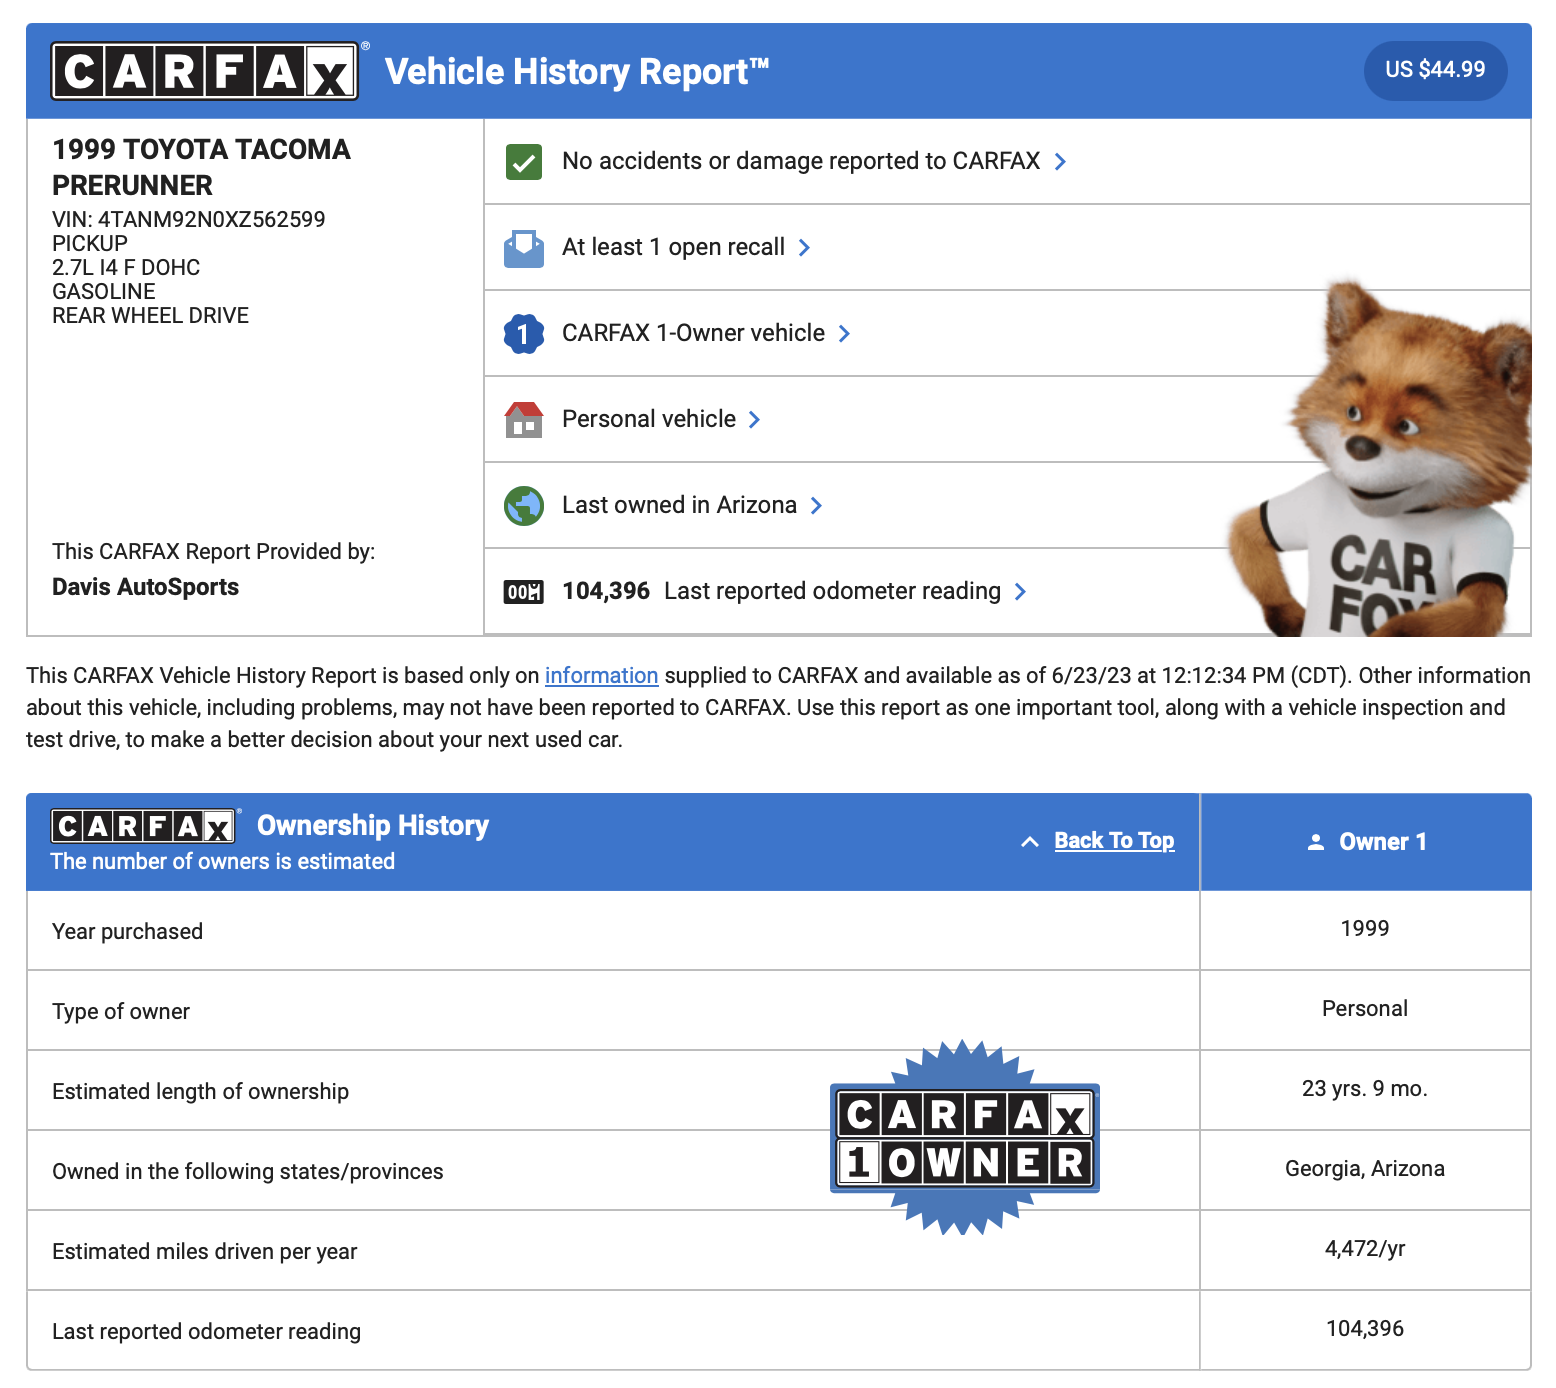Click the Type of owner row label
The height and width of the screenshot is (1388, 1556).
pyautogui.click(x=121, y=1011)
